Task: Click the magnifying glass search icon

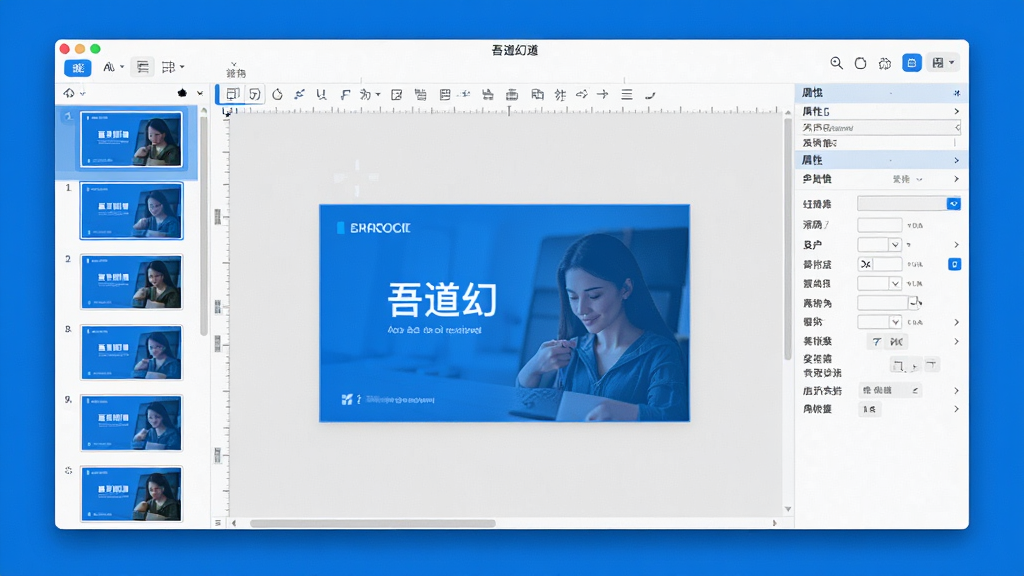Action: (836, 63)
